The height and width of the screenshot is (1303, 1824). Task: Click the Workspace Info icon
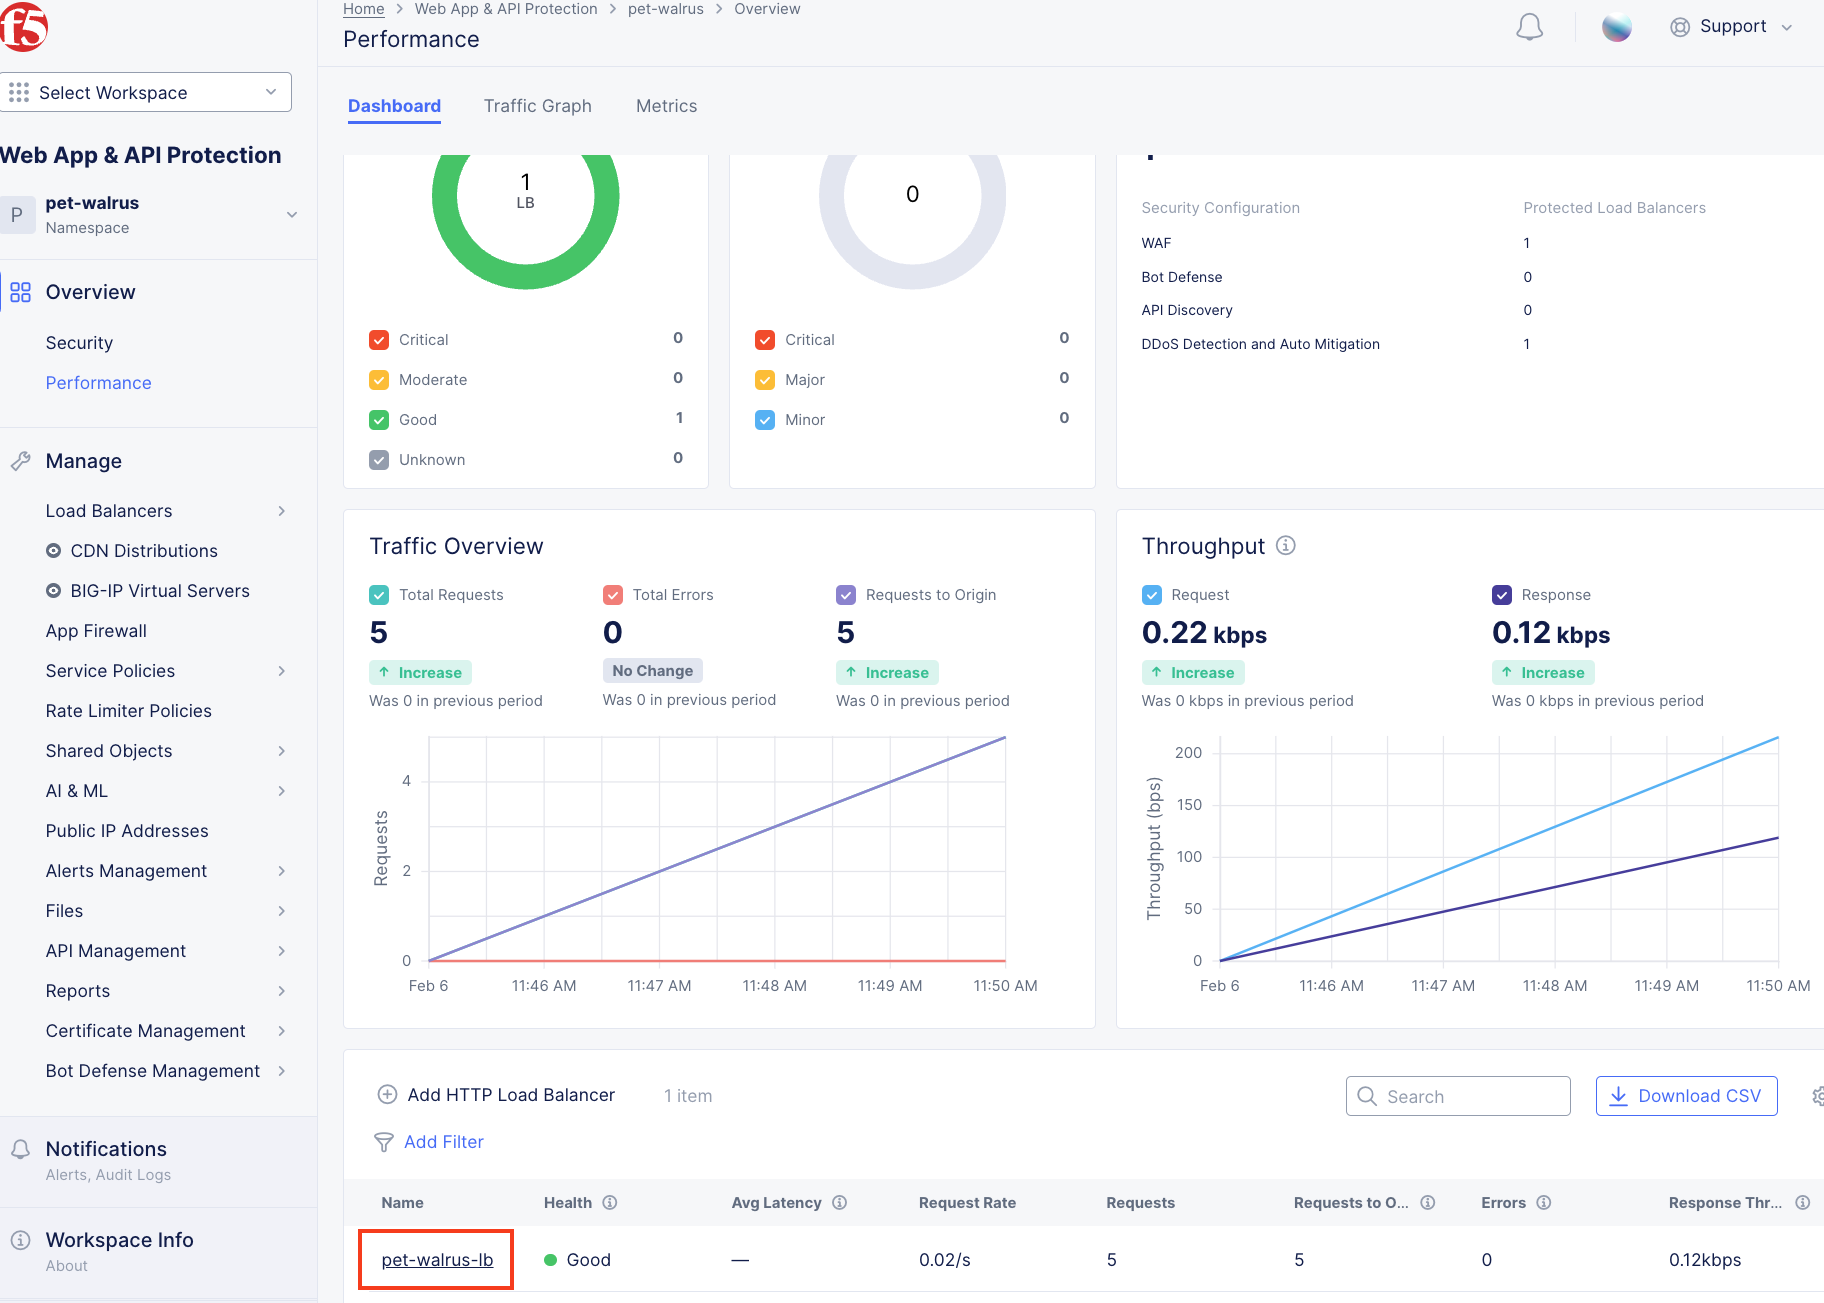[20, 1240]
